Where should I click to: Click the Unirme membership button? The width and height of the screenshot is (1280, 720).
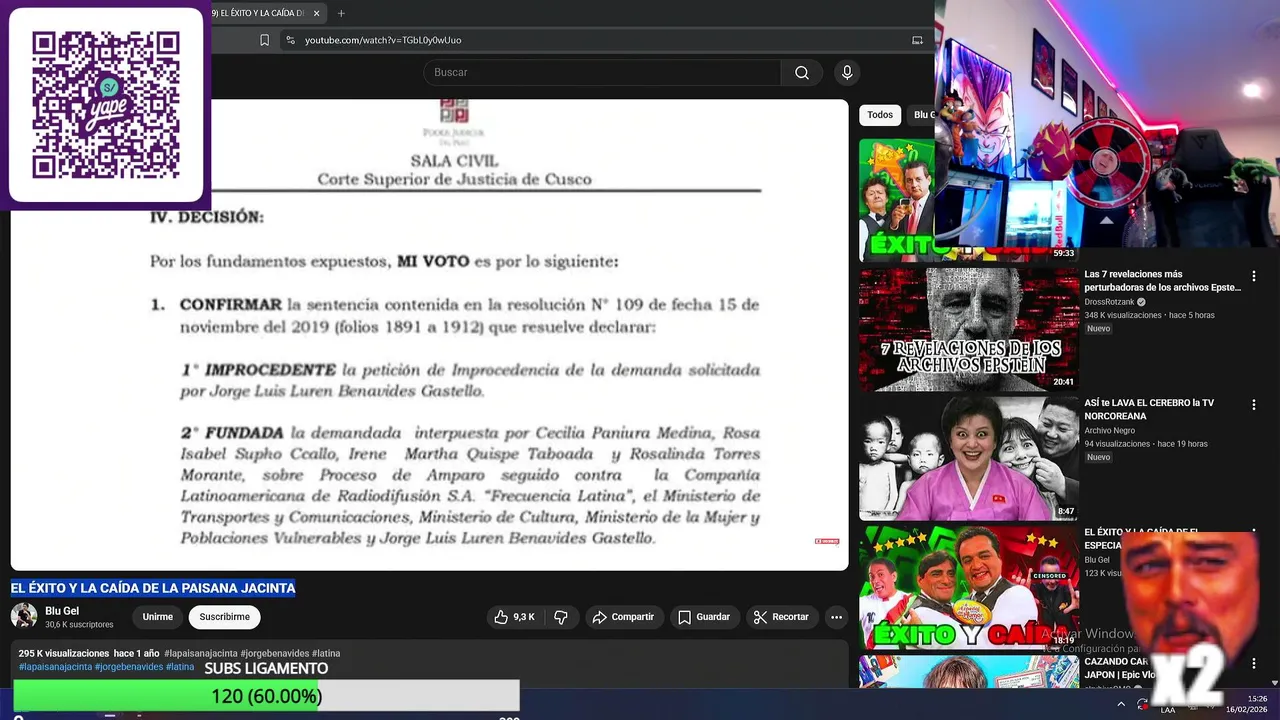pos(157,617)
